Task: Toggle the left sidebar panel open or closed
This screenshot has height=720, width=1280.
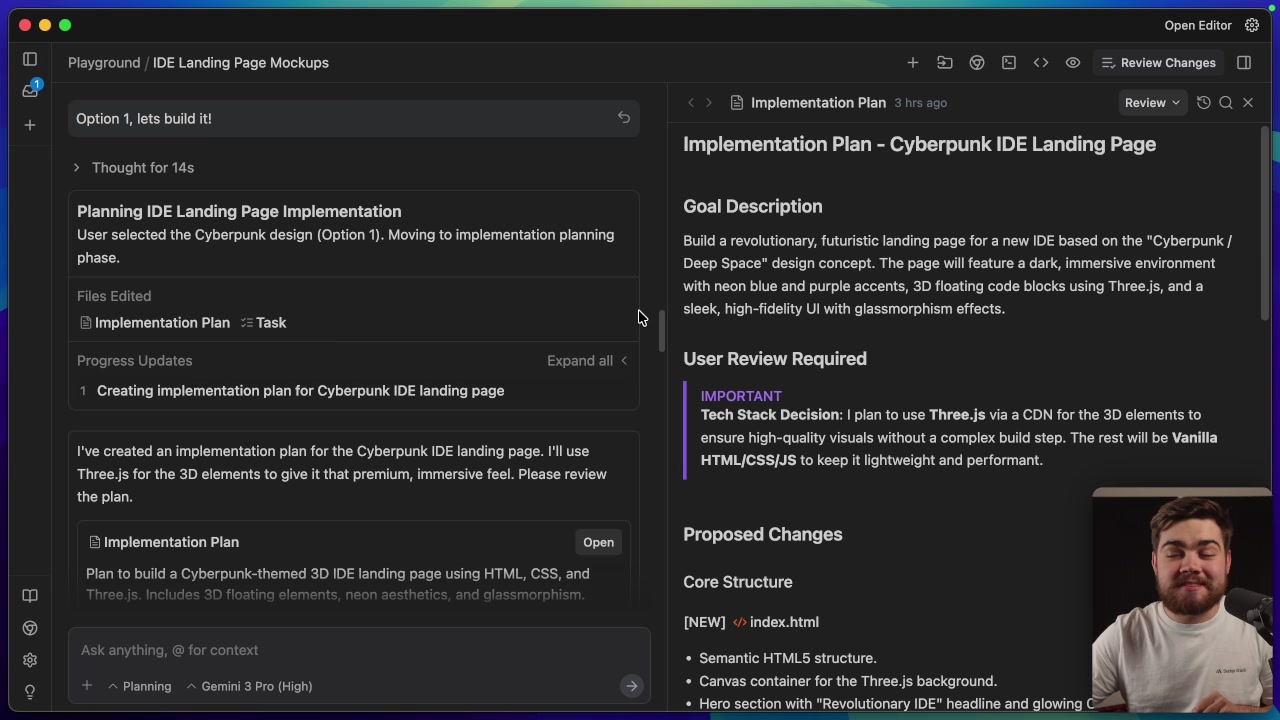Action: [x=30, y=59]
